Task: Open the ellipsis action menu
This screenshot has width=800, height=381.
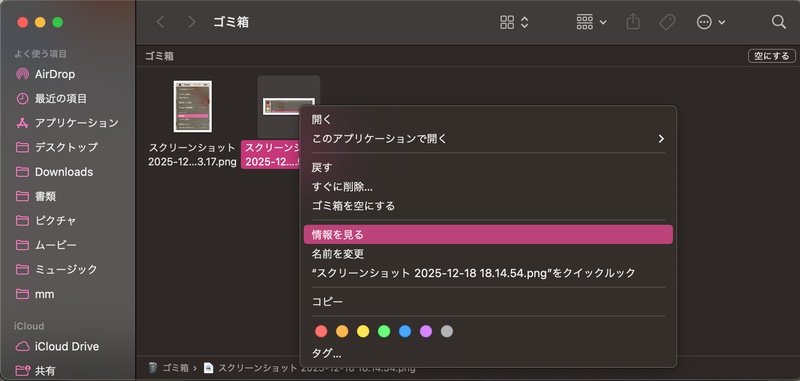Action: click(711, 22)
